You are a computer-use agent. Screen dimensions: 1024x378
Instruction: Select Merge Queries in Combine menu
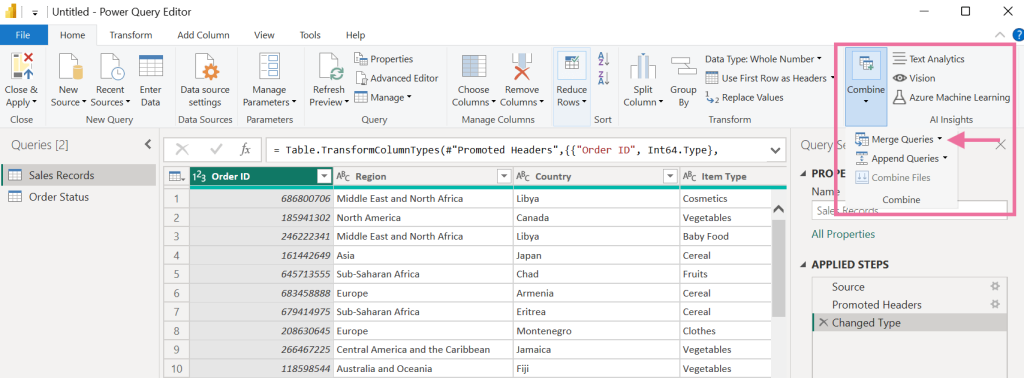[899, 139]
